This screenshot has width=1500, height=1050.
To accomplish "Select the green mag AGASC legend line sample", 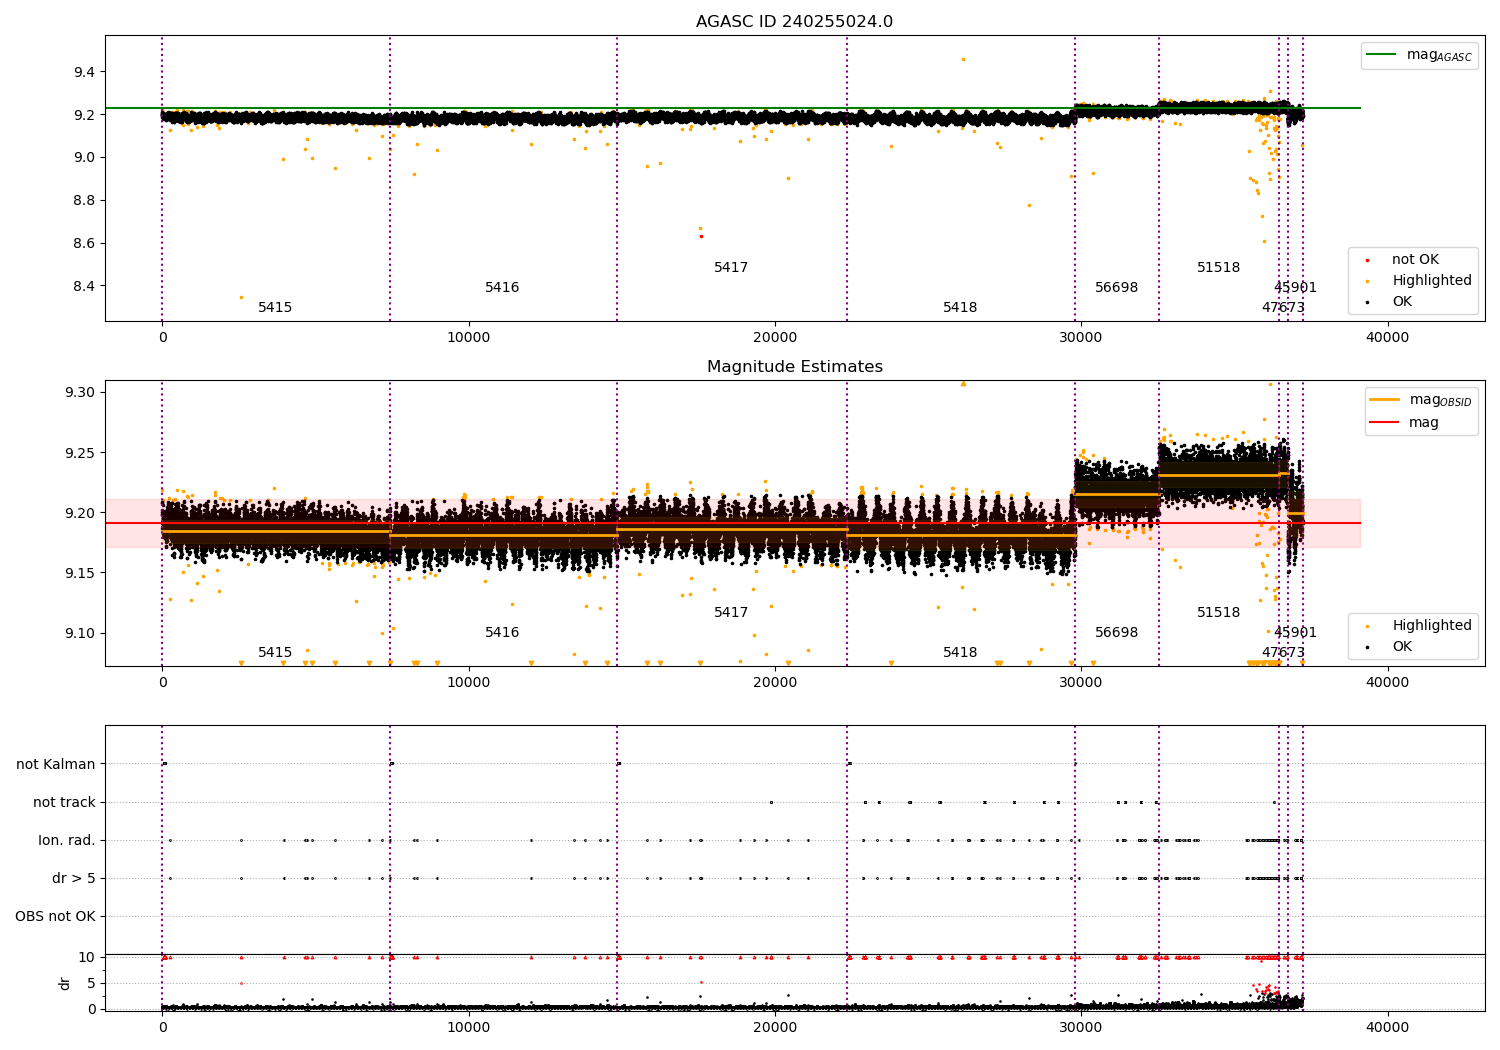I will [1381, 55].
